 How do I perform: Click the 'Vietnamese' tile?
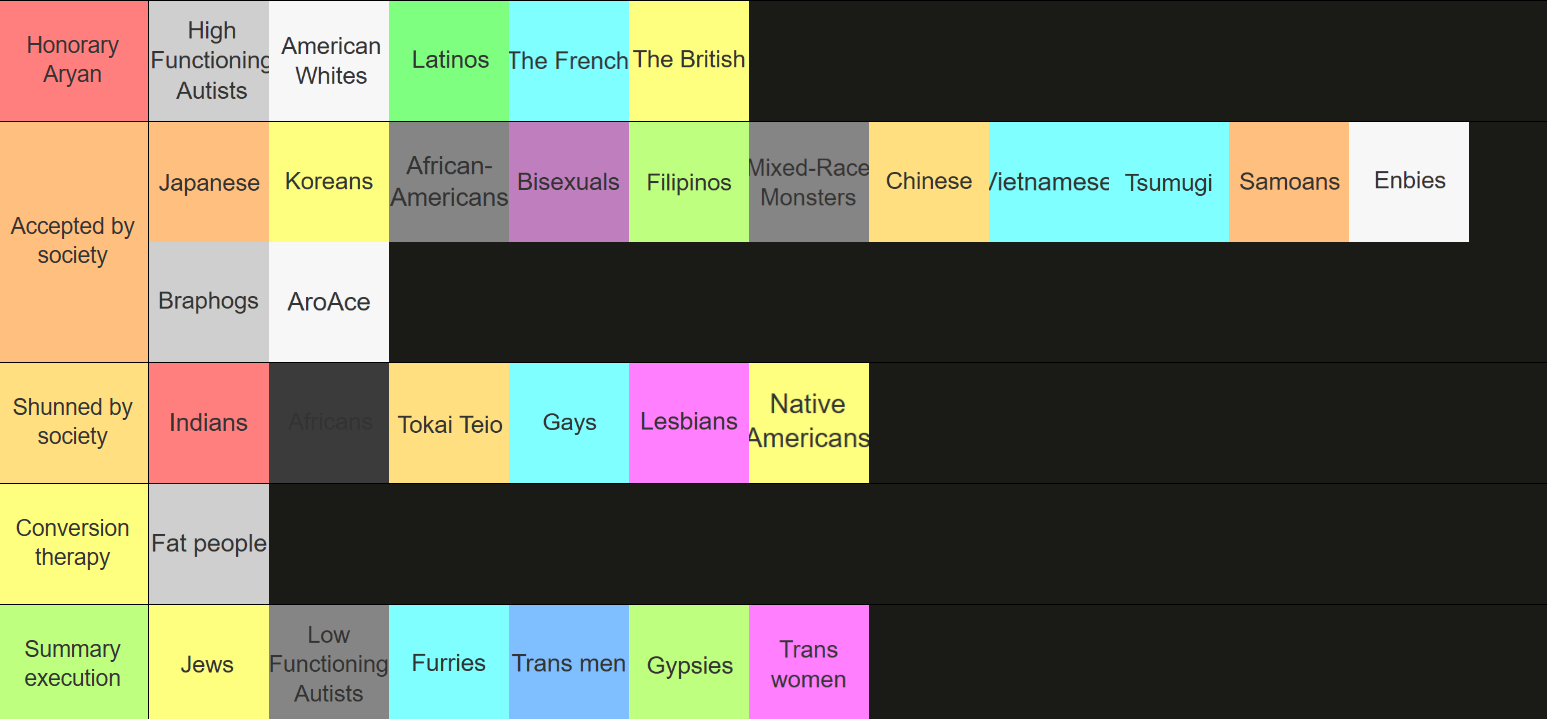[x=1049, y=182]
